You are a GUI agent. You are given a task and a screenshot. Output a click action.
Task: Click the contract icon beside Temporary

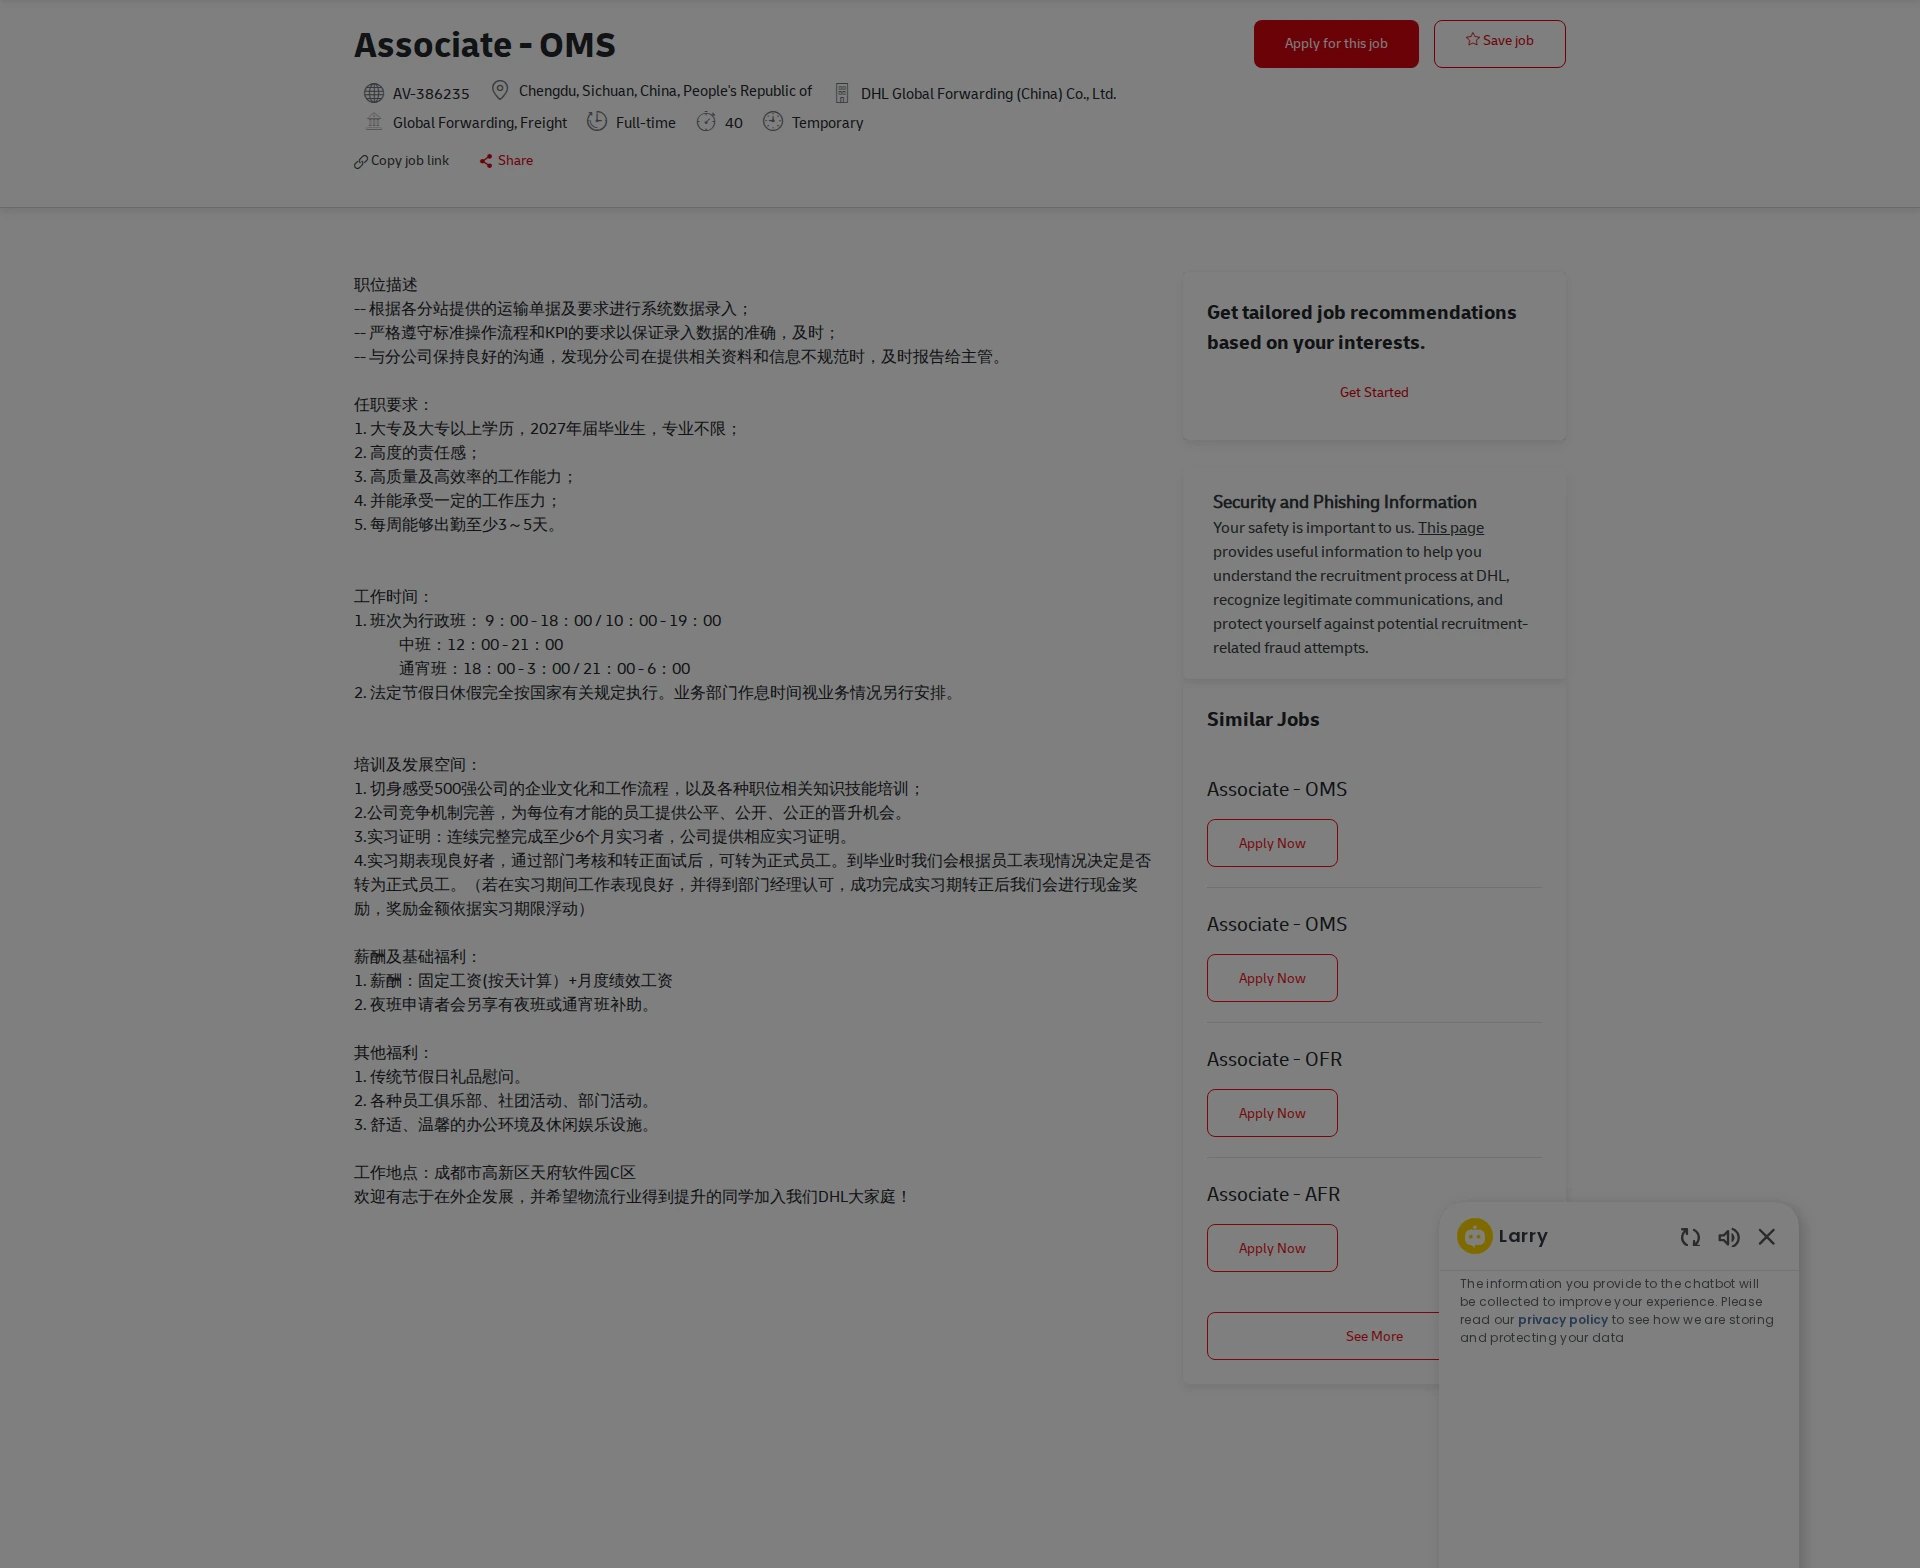(773, 122)
